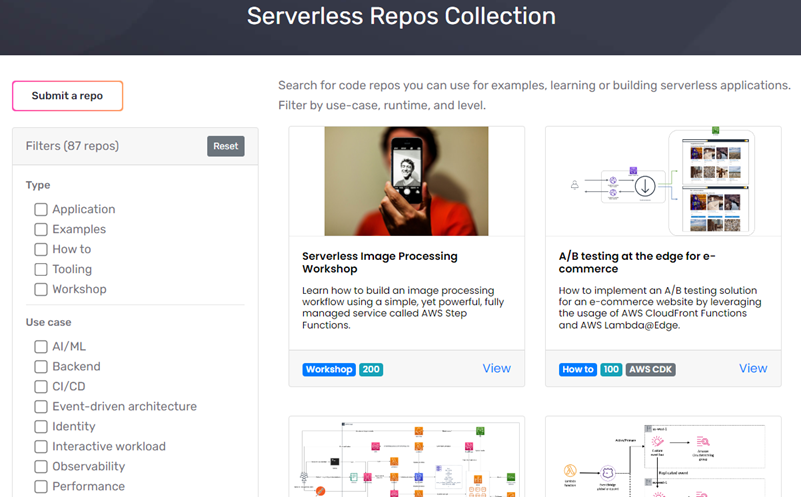Image resolution: width=801 pixels, height=497 pixels.
Task: Click the blue Workshop tag badge
Action: click(329, 369)
